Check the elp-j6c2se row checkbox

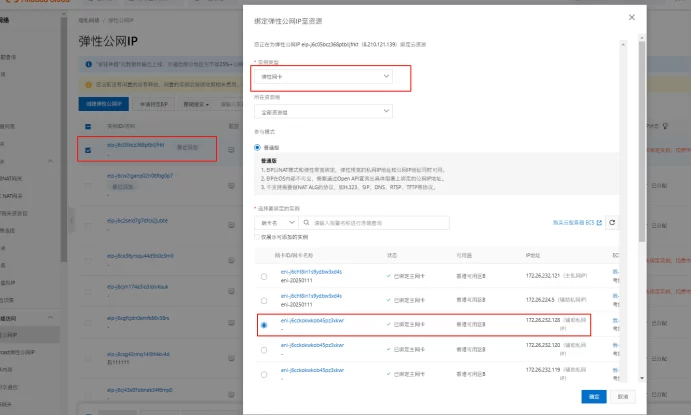(x=88, y=225)
